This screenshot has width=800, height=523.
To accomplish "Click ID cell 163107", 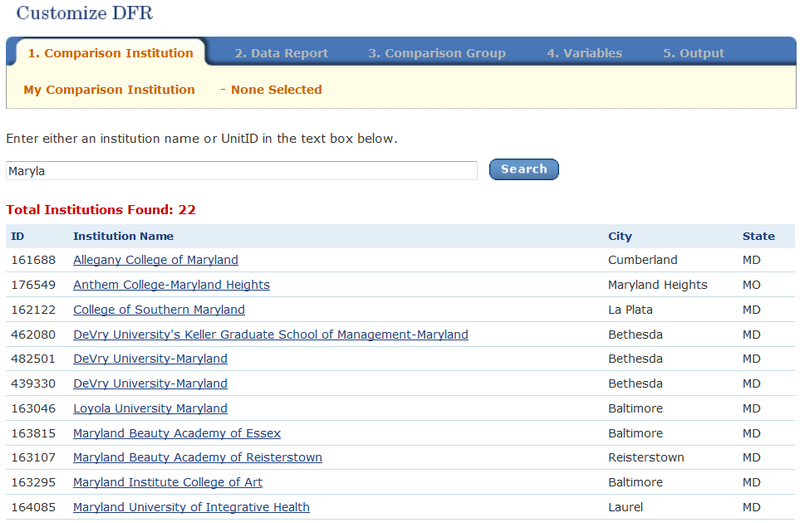I will [x=33, y=458].
